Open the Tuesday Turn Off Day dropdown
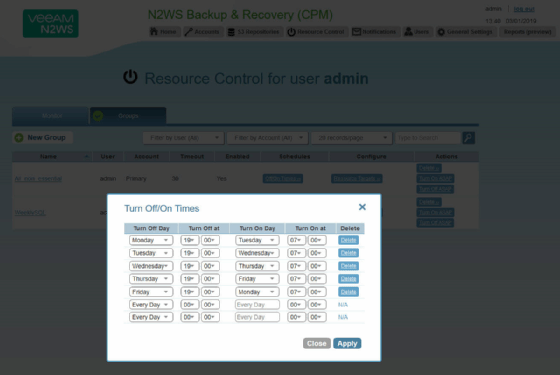560x375 pixels. [x=151, y=253]
